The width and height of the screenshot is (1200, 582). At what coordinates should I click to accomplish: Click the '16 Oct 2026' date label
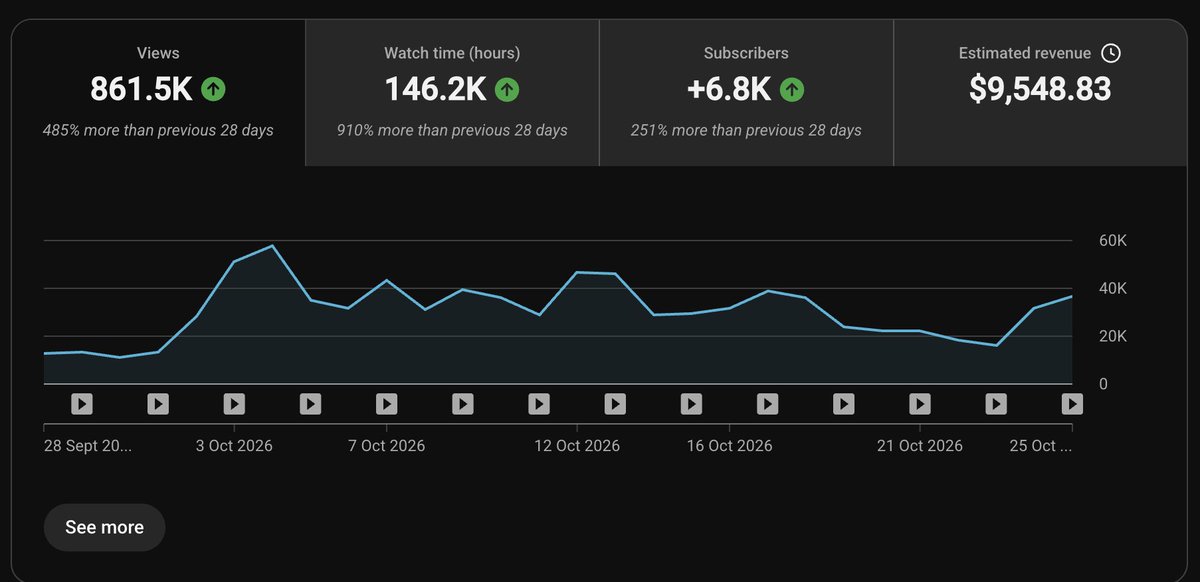(x=729, y=446)
